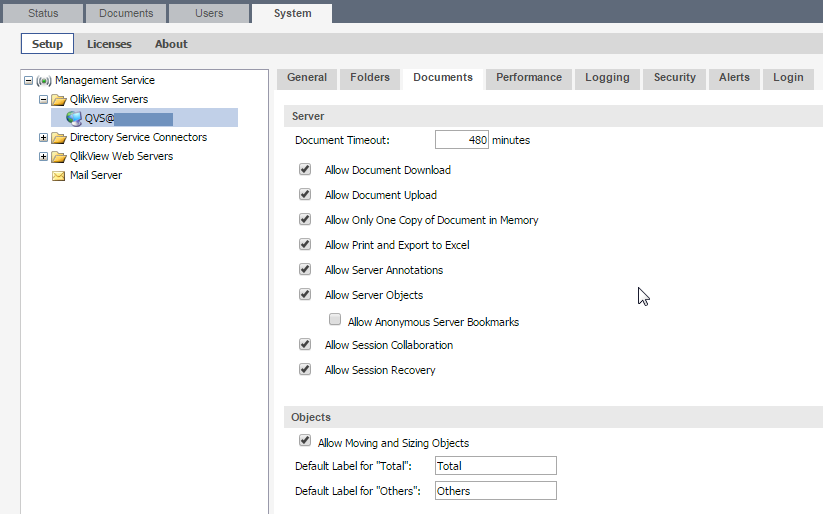Select the QlikView Web Servers label

click(121, 156)
